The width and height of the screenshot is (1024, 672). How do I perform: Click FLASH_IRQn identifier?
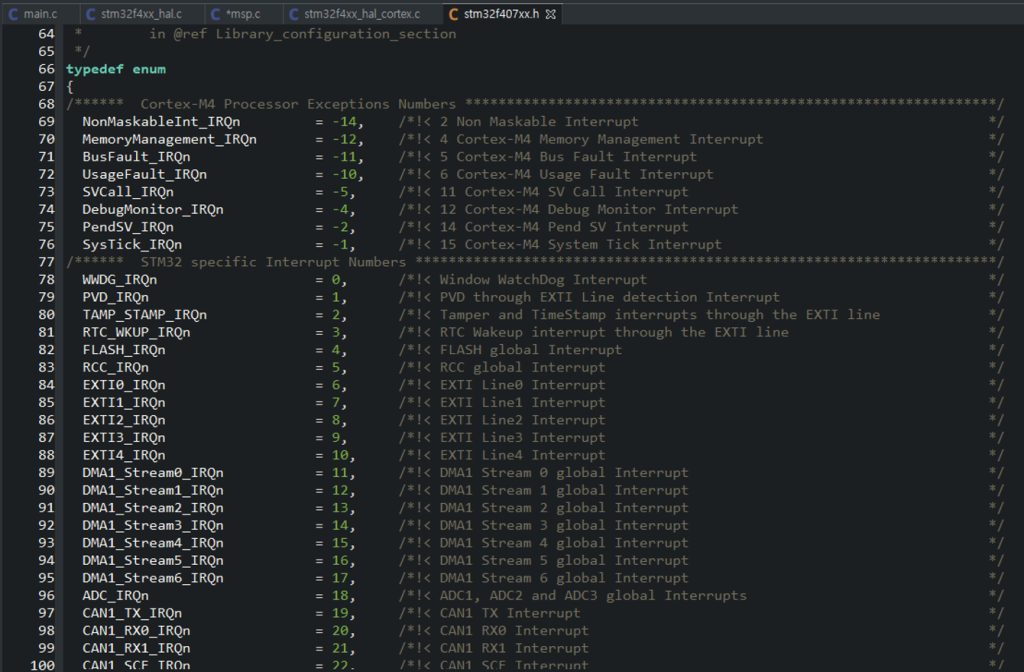click(x=124, y=350)
